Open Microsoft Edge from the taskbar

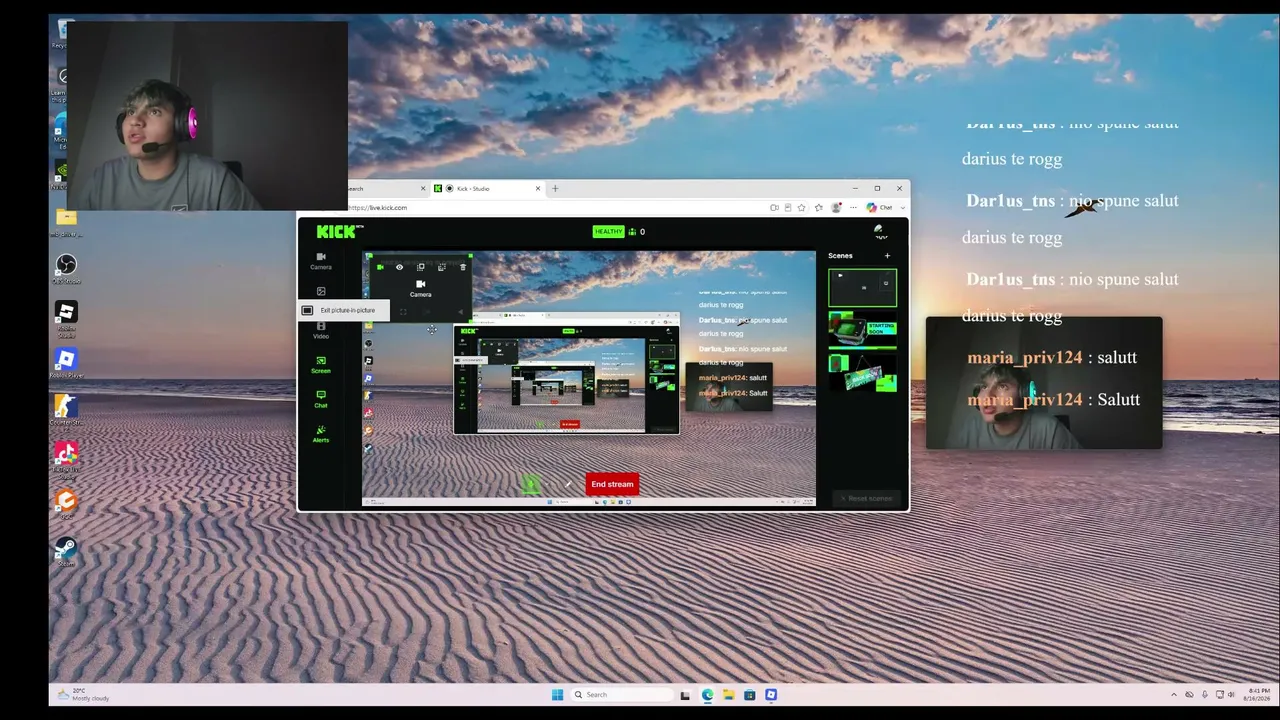pos(707,695)
